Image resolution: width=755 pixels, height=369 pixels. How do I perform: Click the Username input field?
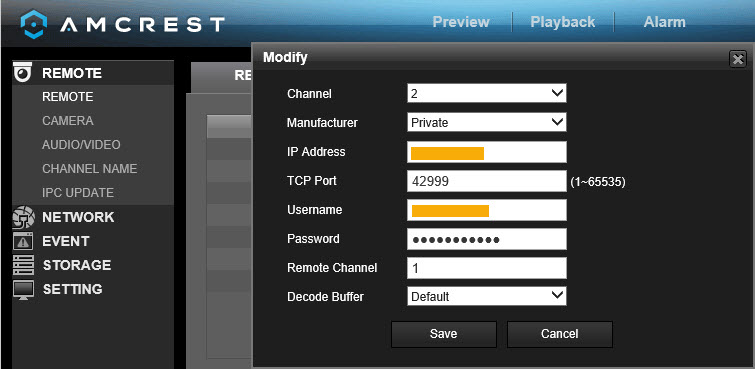(486, 210)
